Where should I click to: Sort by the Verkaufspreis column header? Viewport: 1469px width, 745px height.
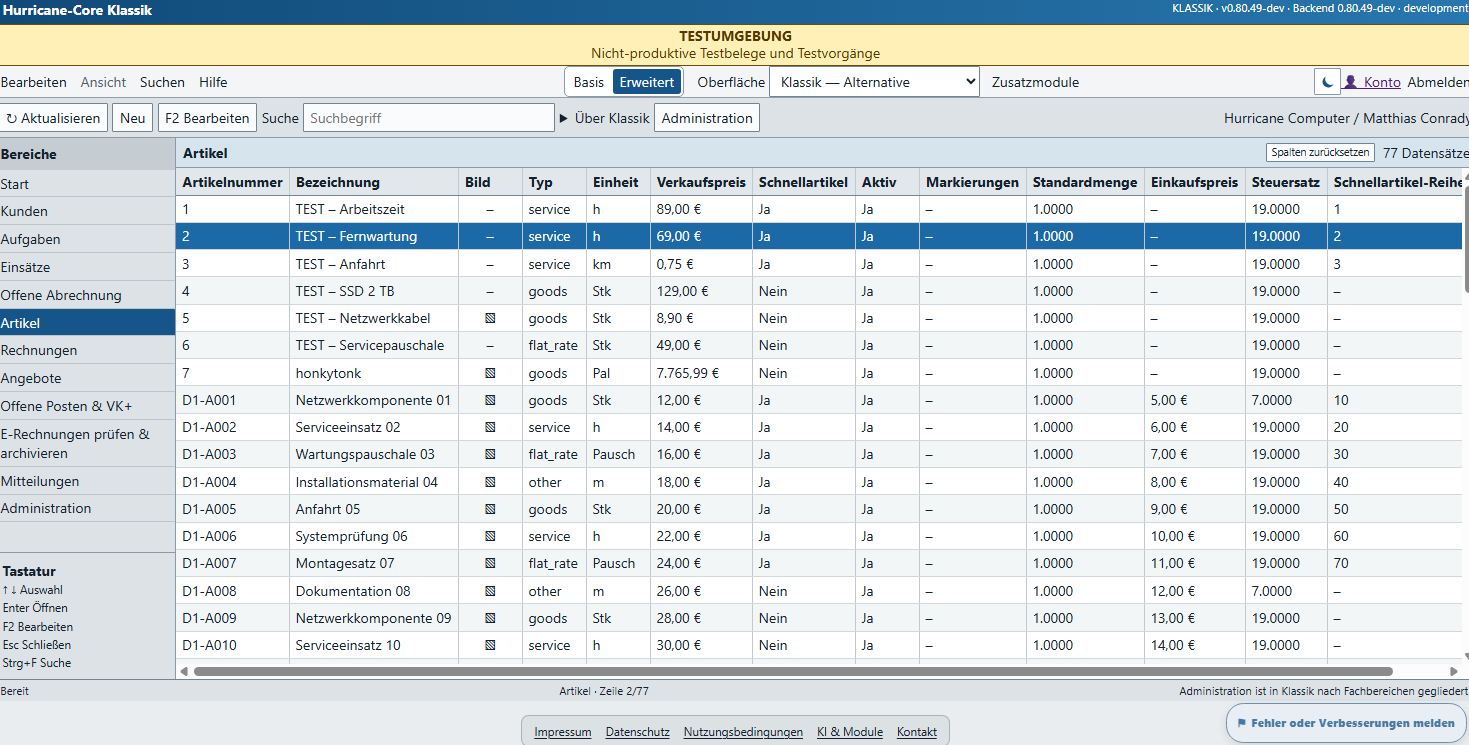701,182
